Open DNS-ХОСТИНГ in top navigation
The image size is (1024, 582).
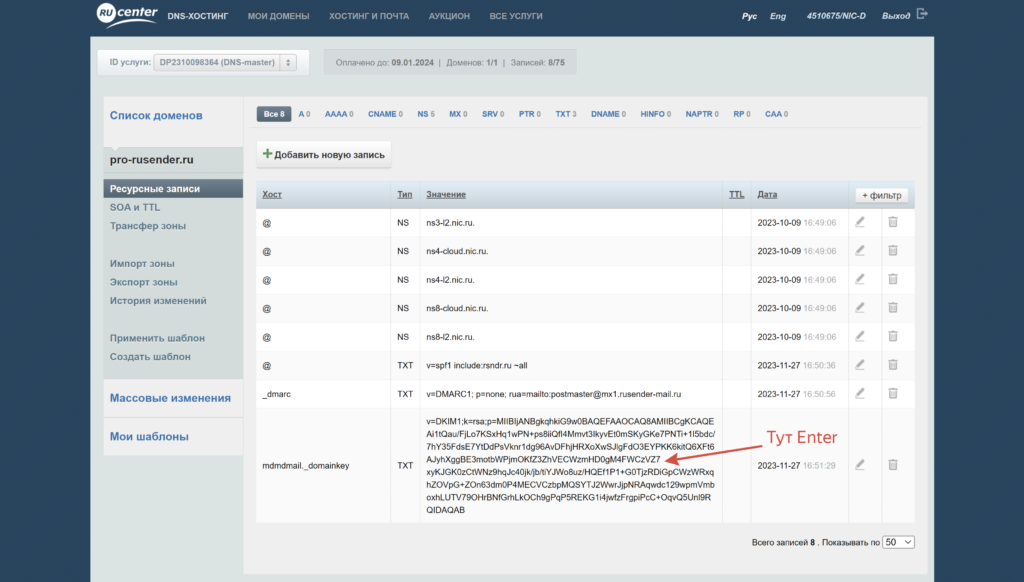pyautogui.click(x=198, y=16)
